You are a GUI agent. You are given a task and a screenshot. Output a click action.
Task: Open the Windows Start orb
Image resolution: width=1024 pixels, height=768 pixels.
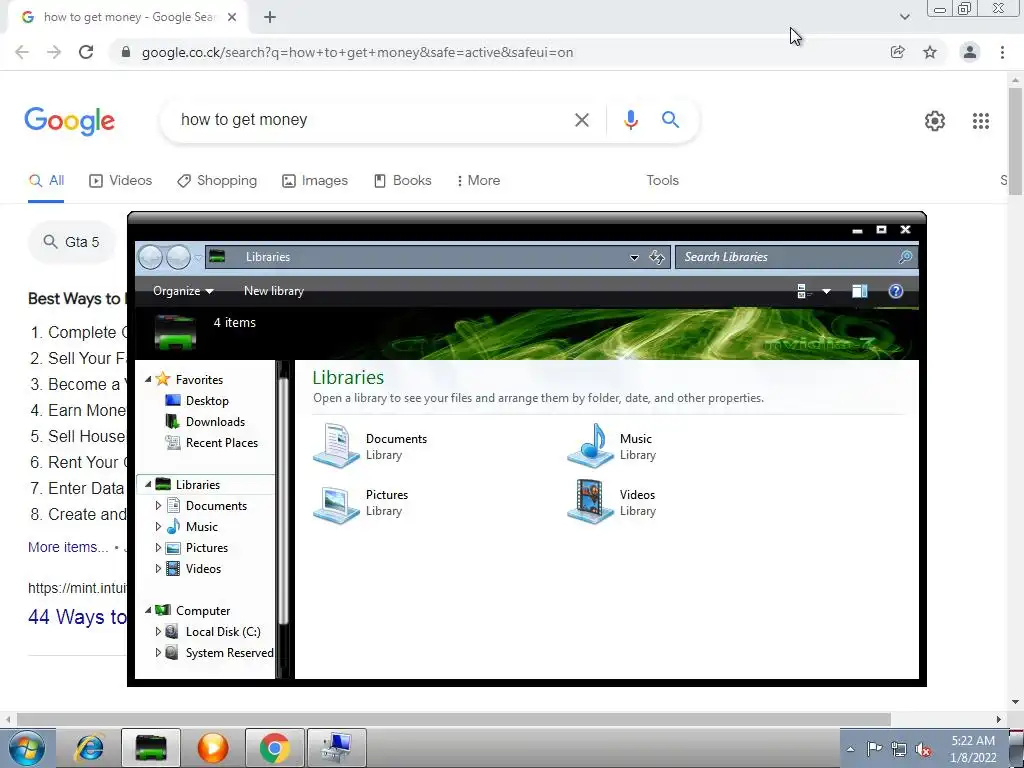[x=27, y=748]
